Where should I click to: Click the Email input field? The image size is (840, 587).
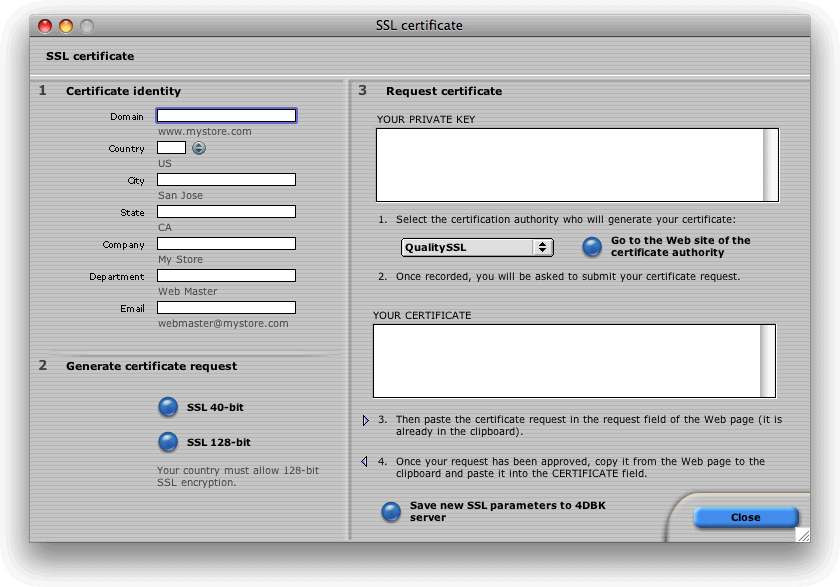pos(226,307)
